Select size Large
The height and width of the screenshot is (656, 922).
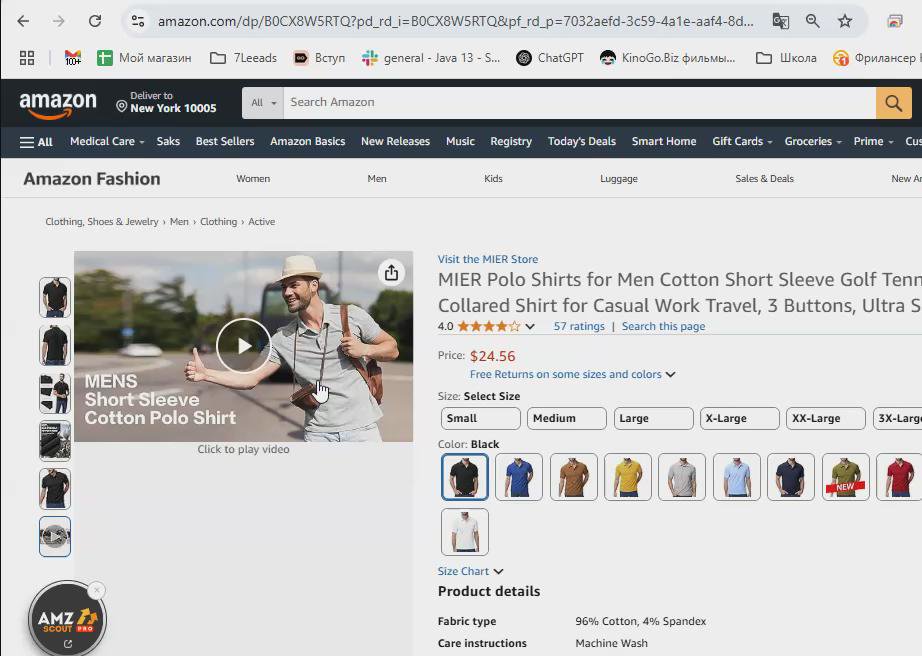tap(653, 419)
